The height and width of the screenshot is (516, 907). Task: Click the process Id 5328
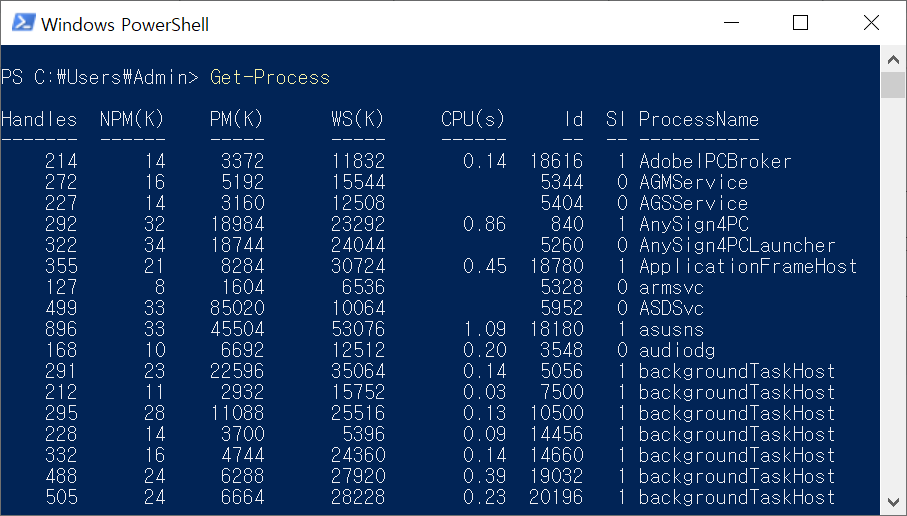click(x=562, y=288)
